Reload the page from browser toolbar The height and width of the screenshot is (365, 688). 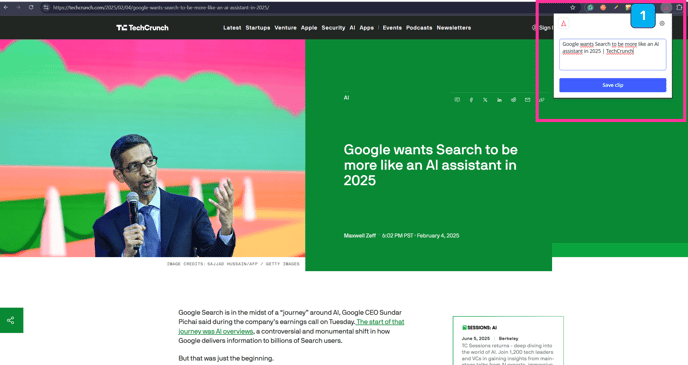point(31,7)
